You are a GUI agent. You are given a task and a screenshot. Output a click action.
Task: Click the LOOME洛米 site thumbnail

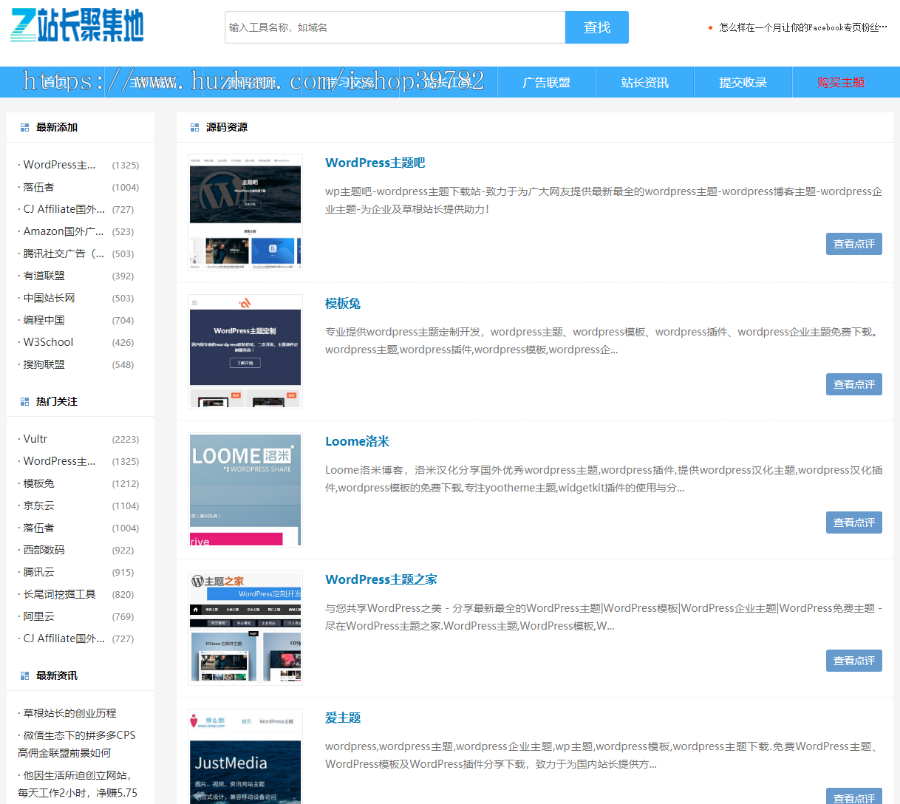pos(245,490)
